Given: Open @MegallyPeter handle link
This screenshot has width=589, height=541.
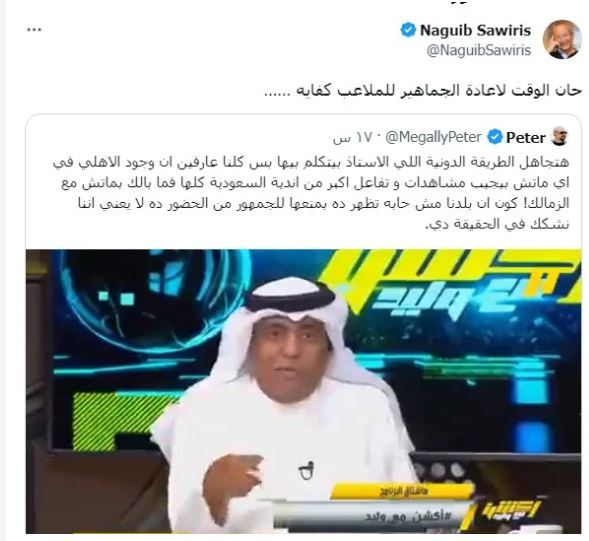Looking at the screenshot, I should (433, 137).
